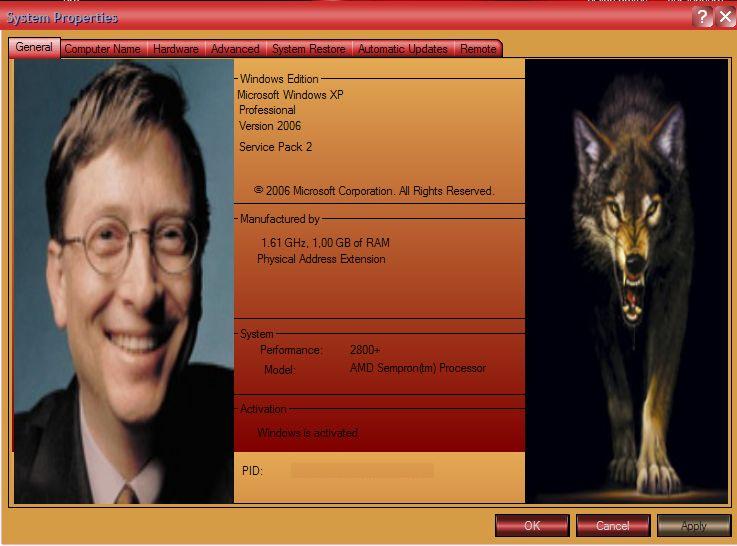Click the Cancel button

pyautogui.click(x=613, y=525)
